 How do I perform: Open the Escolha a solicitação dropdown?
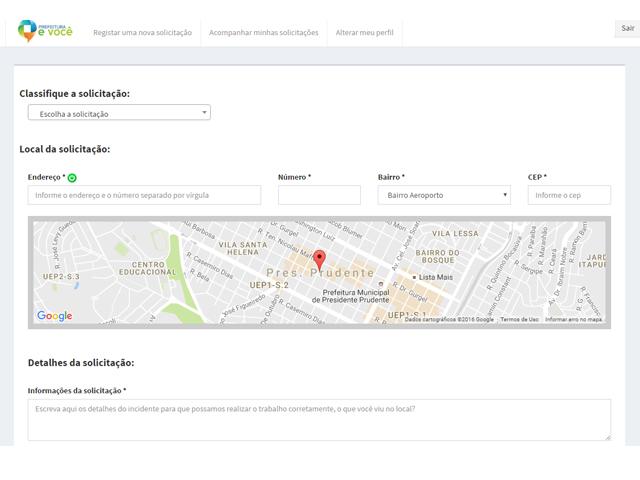119,113
